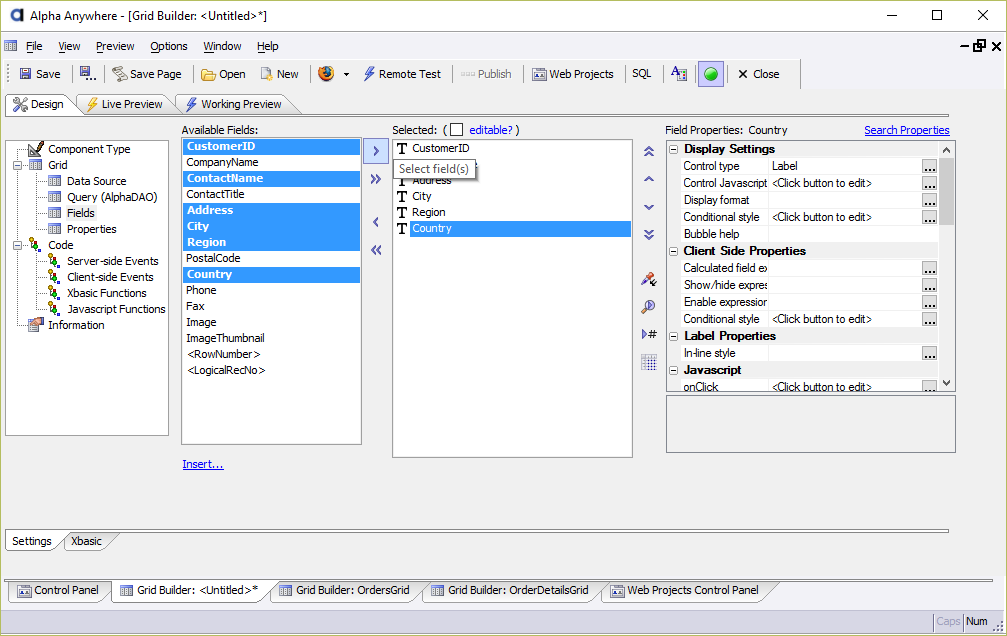
Task: Check the editable checkbox
Action: pos(456,130)
